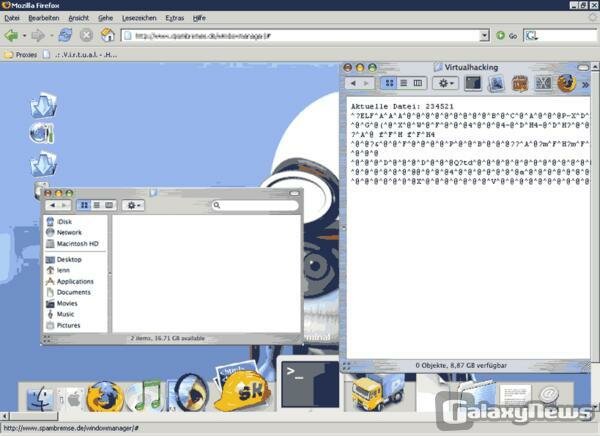Open the Datei menu
Viewport: 600px width, 436px height.
coord(12,18)
